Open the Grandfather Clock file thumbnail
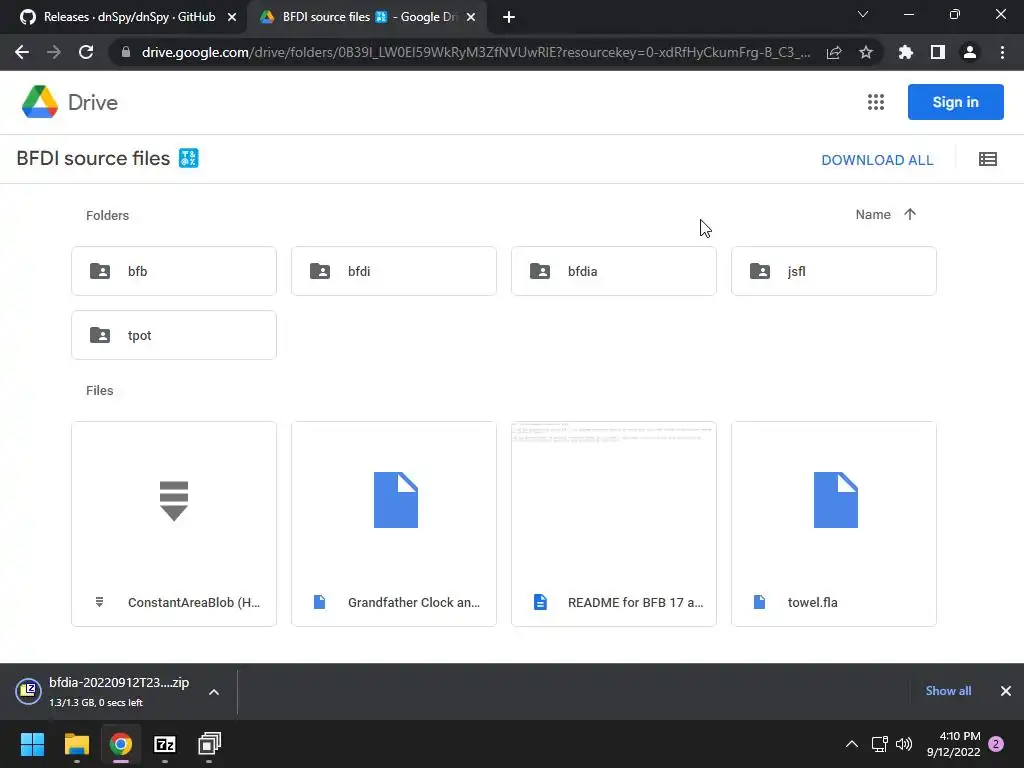The width and height of the screenshot is (1024, 768). click(x=394, y=524)
